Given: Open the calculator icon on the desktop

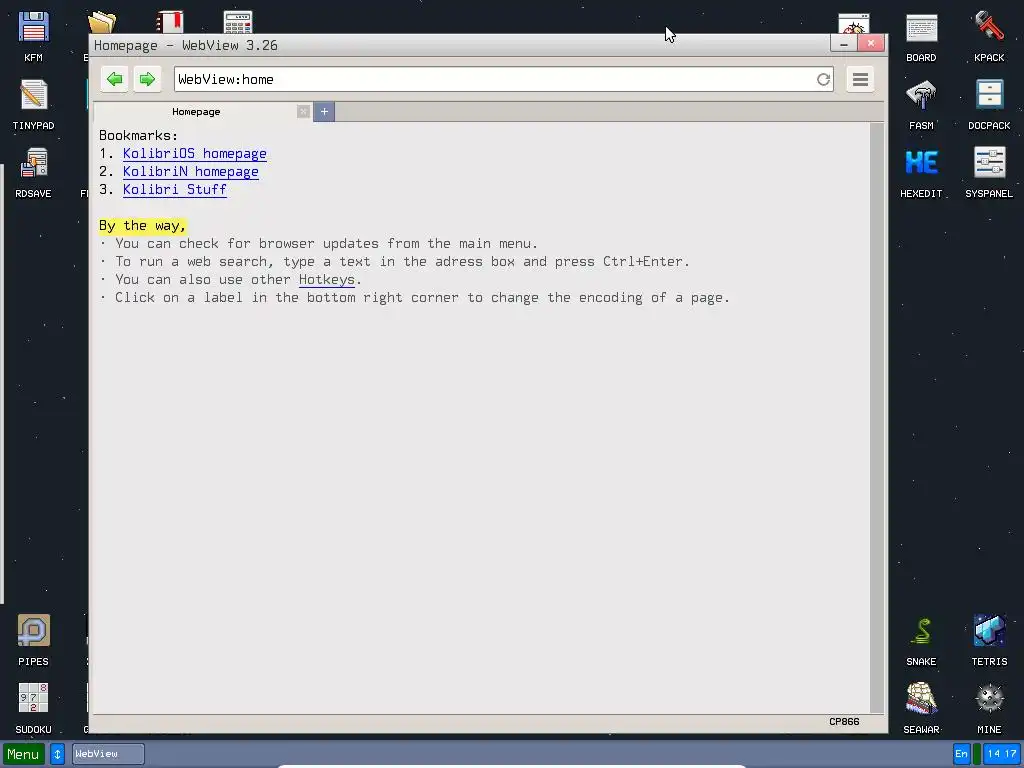Looking at the screenshot, I should [238, 22].
